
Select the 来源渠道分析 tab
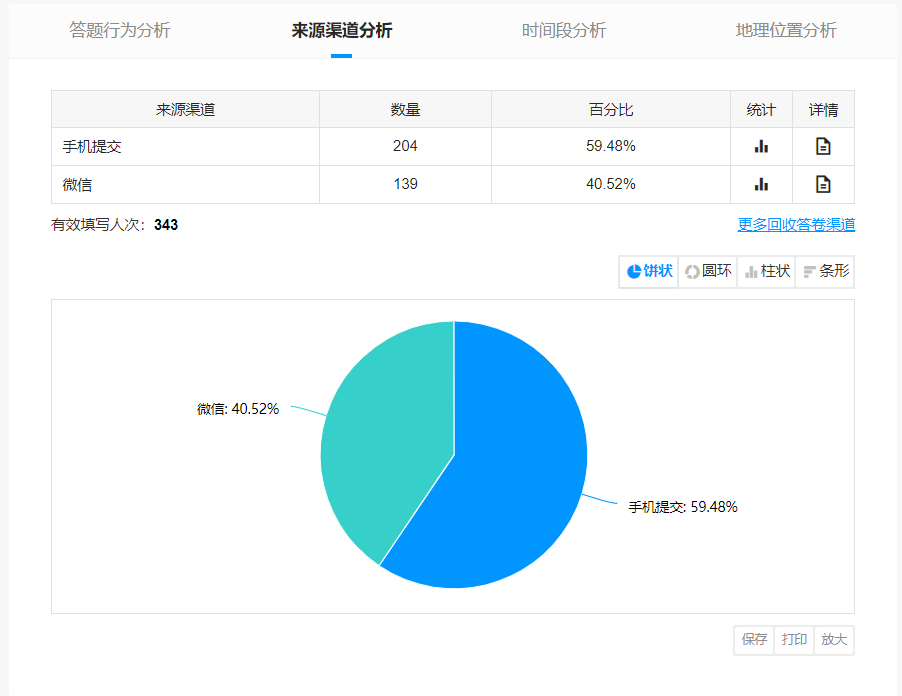342,30
